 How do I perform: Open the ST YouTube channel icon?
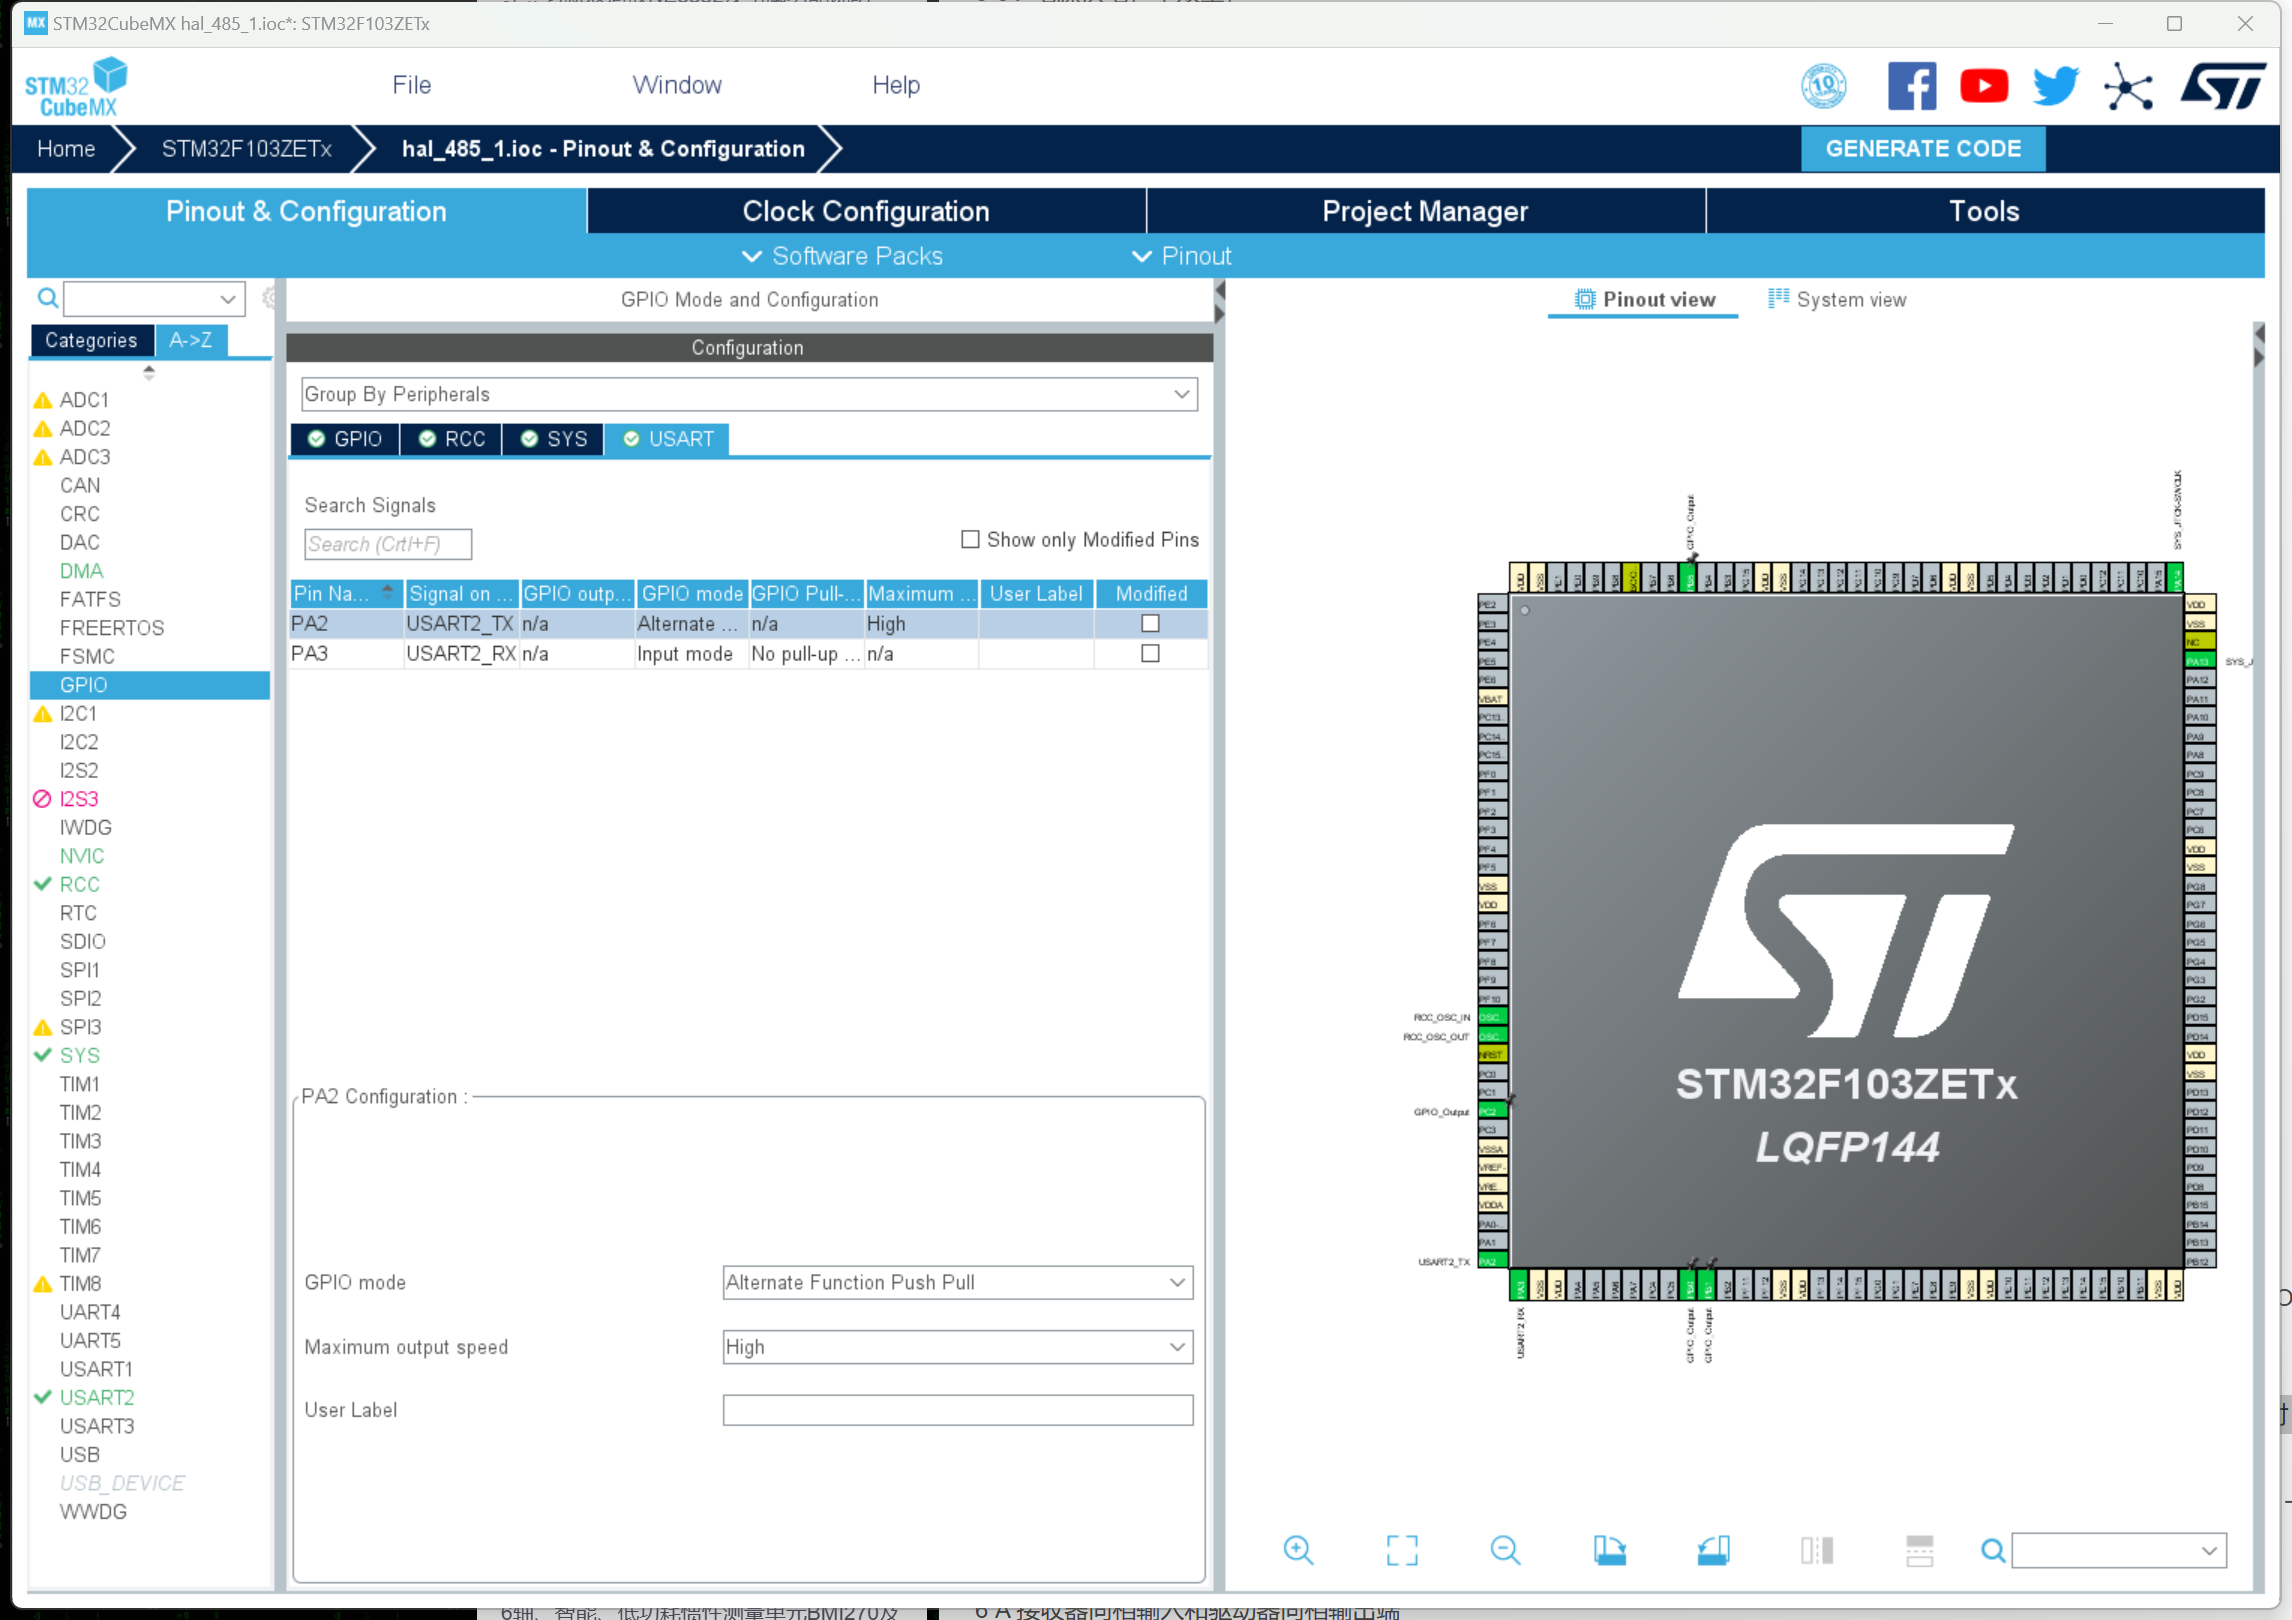click(x=1984, y=86)
